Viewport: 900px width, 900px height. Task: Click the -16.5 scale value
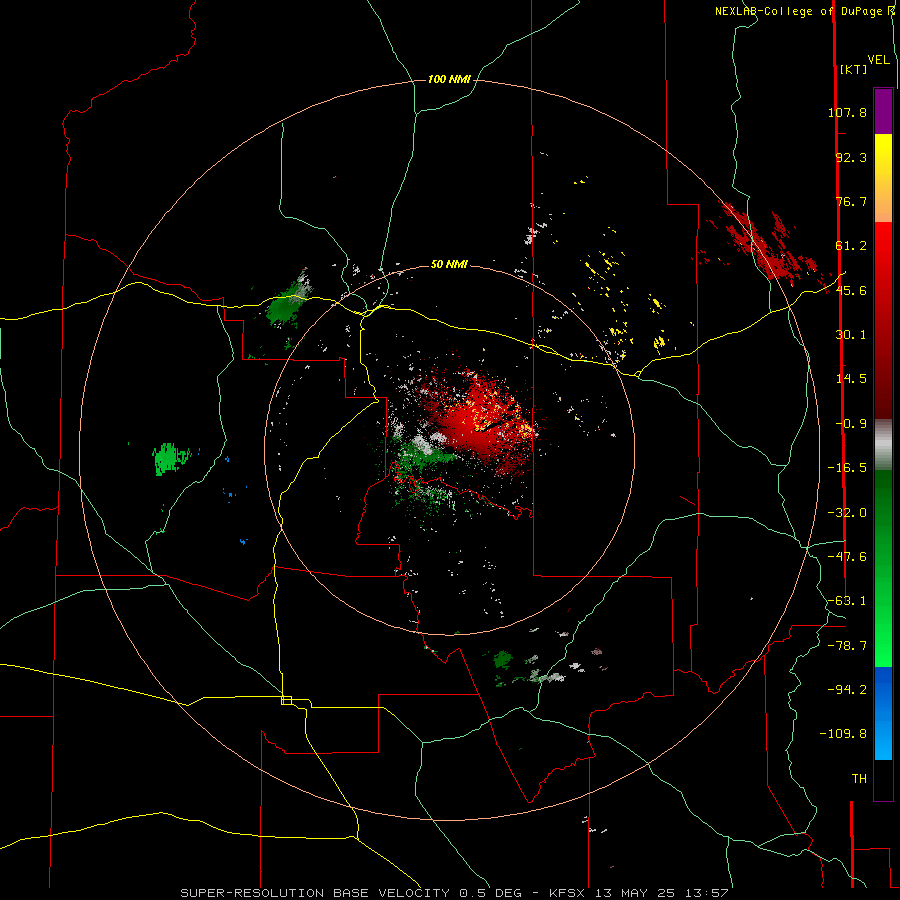(x=847, y=468)
